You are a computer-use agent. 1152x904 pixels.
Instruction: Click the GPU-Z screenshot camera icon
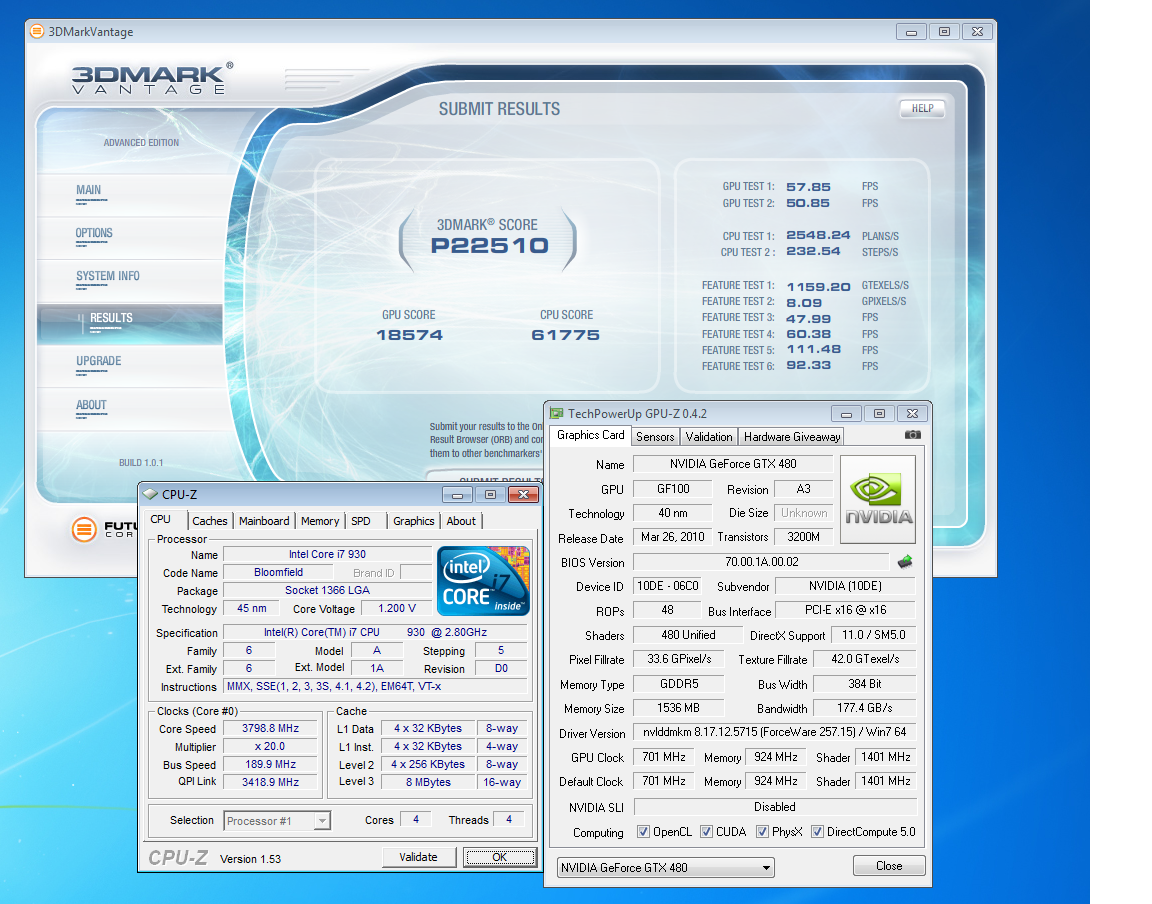(x=912, y=435)
